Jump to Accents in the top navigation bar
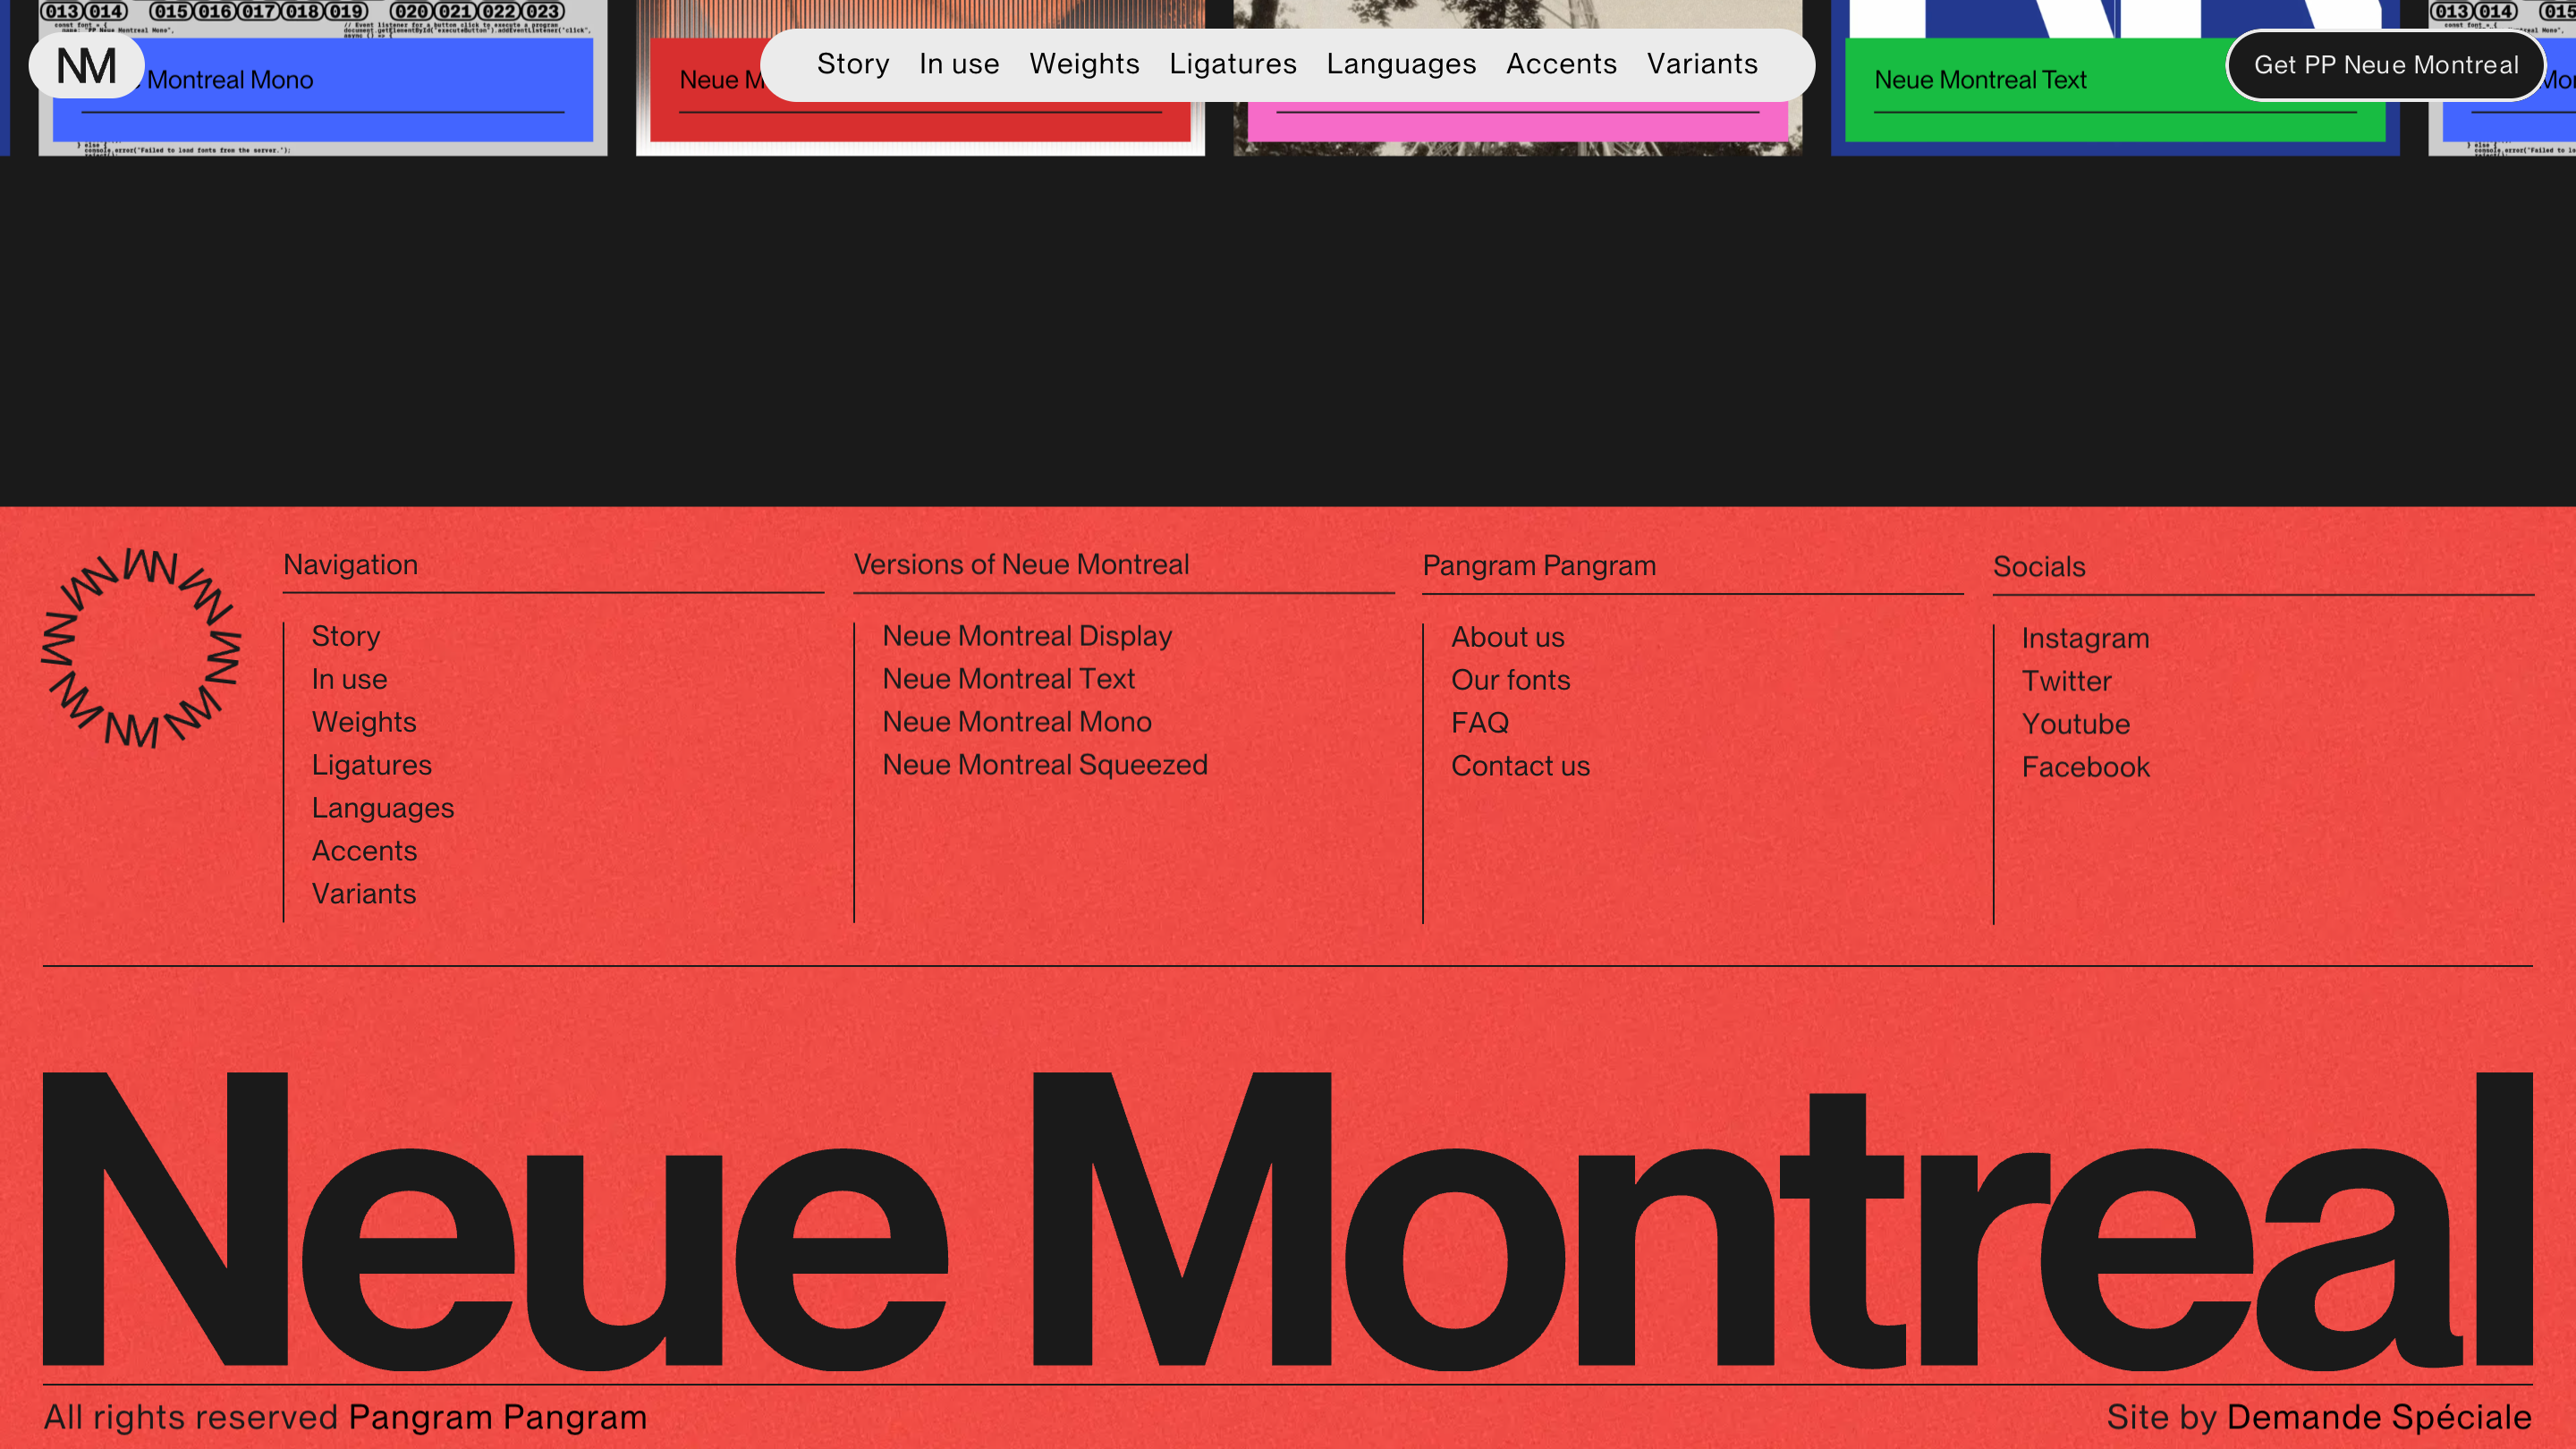Viewport: 2576px width, 1449px height. (x=1561, y=64)
